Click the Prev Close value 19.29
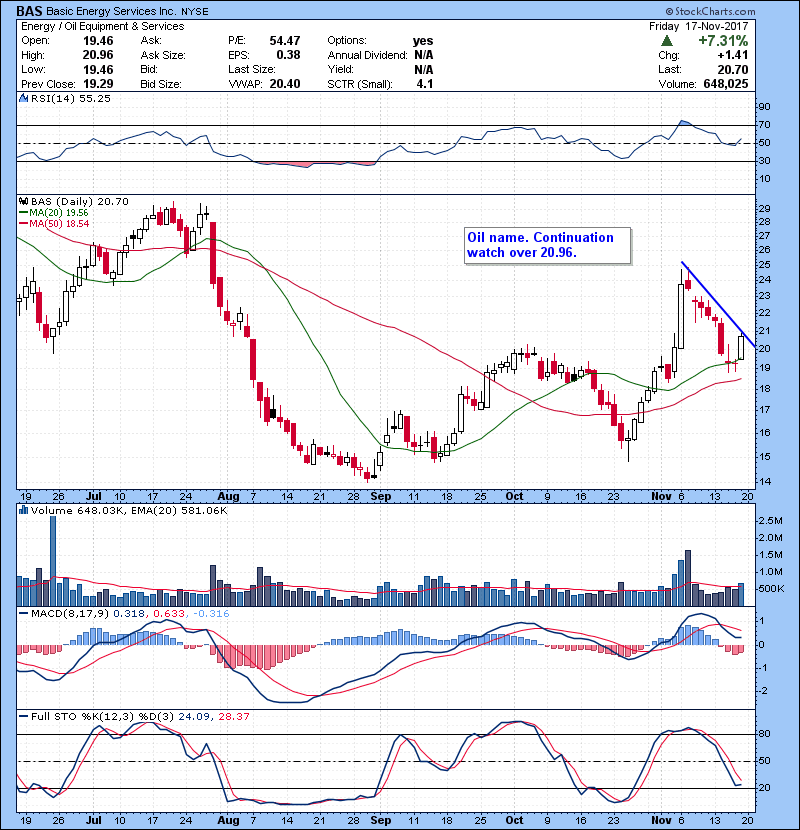 [98, 84]
